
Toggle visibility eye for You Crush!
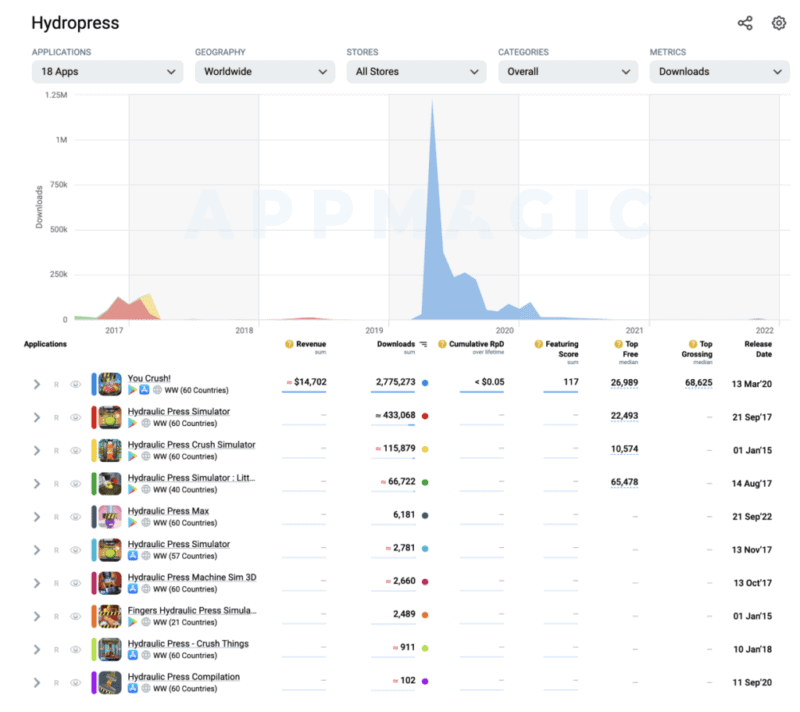[x=75, y=384]
